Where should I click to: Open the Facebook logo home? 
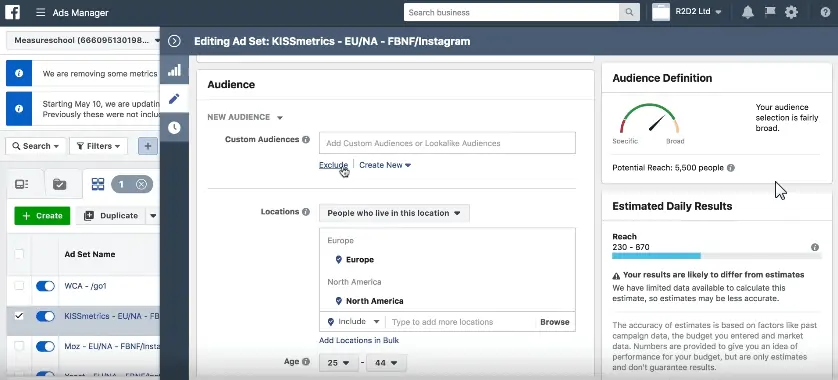click(12, 12)
